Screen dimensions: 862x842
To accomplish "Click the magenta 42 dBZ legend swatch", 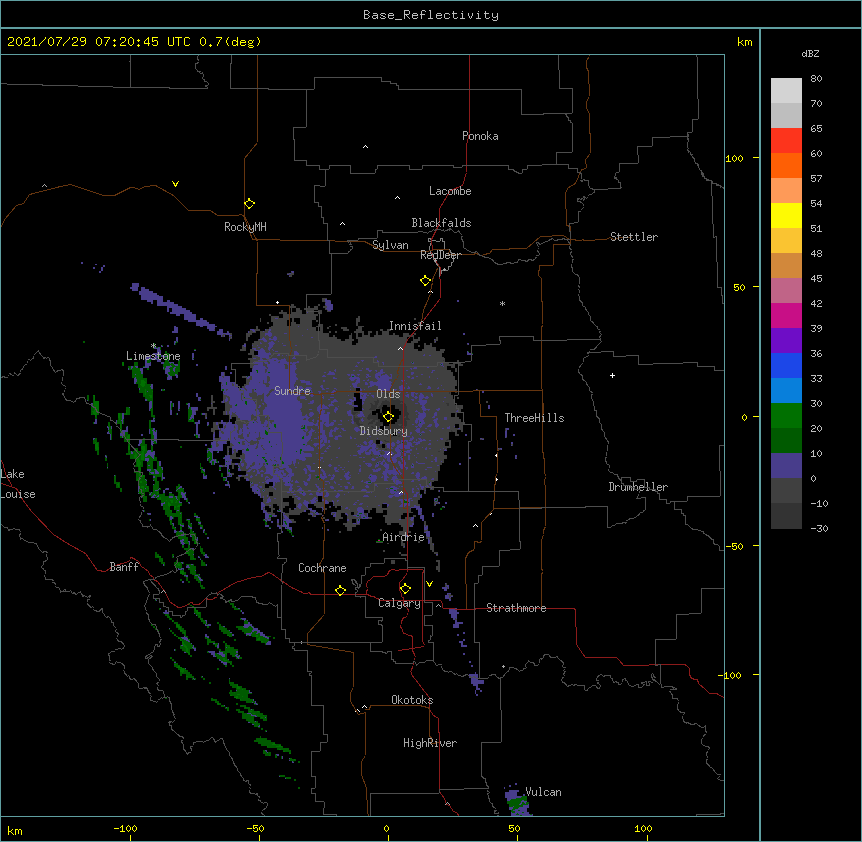I will pos(786,315).
